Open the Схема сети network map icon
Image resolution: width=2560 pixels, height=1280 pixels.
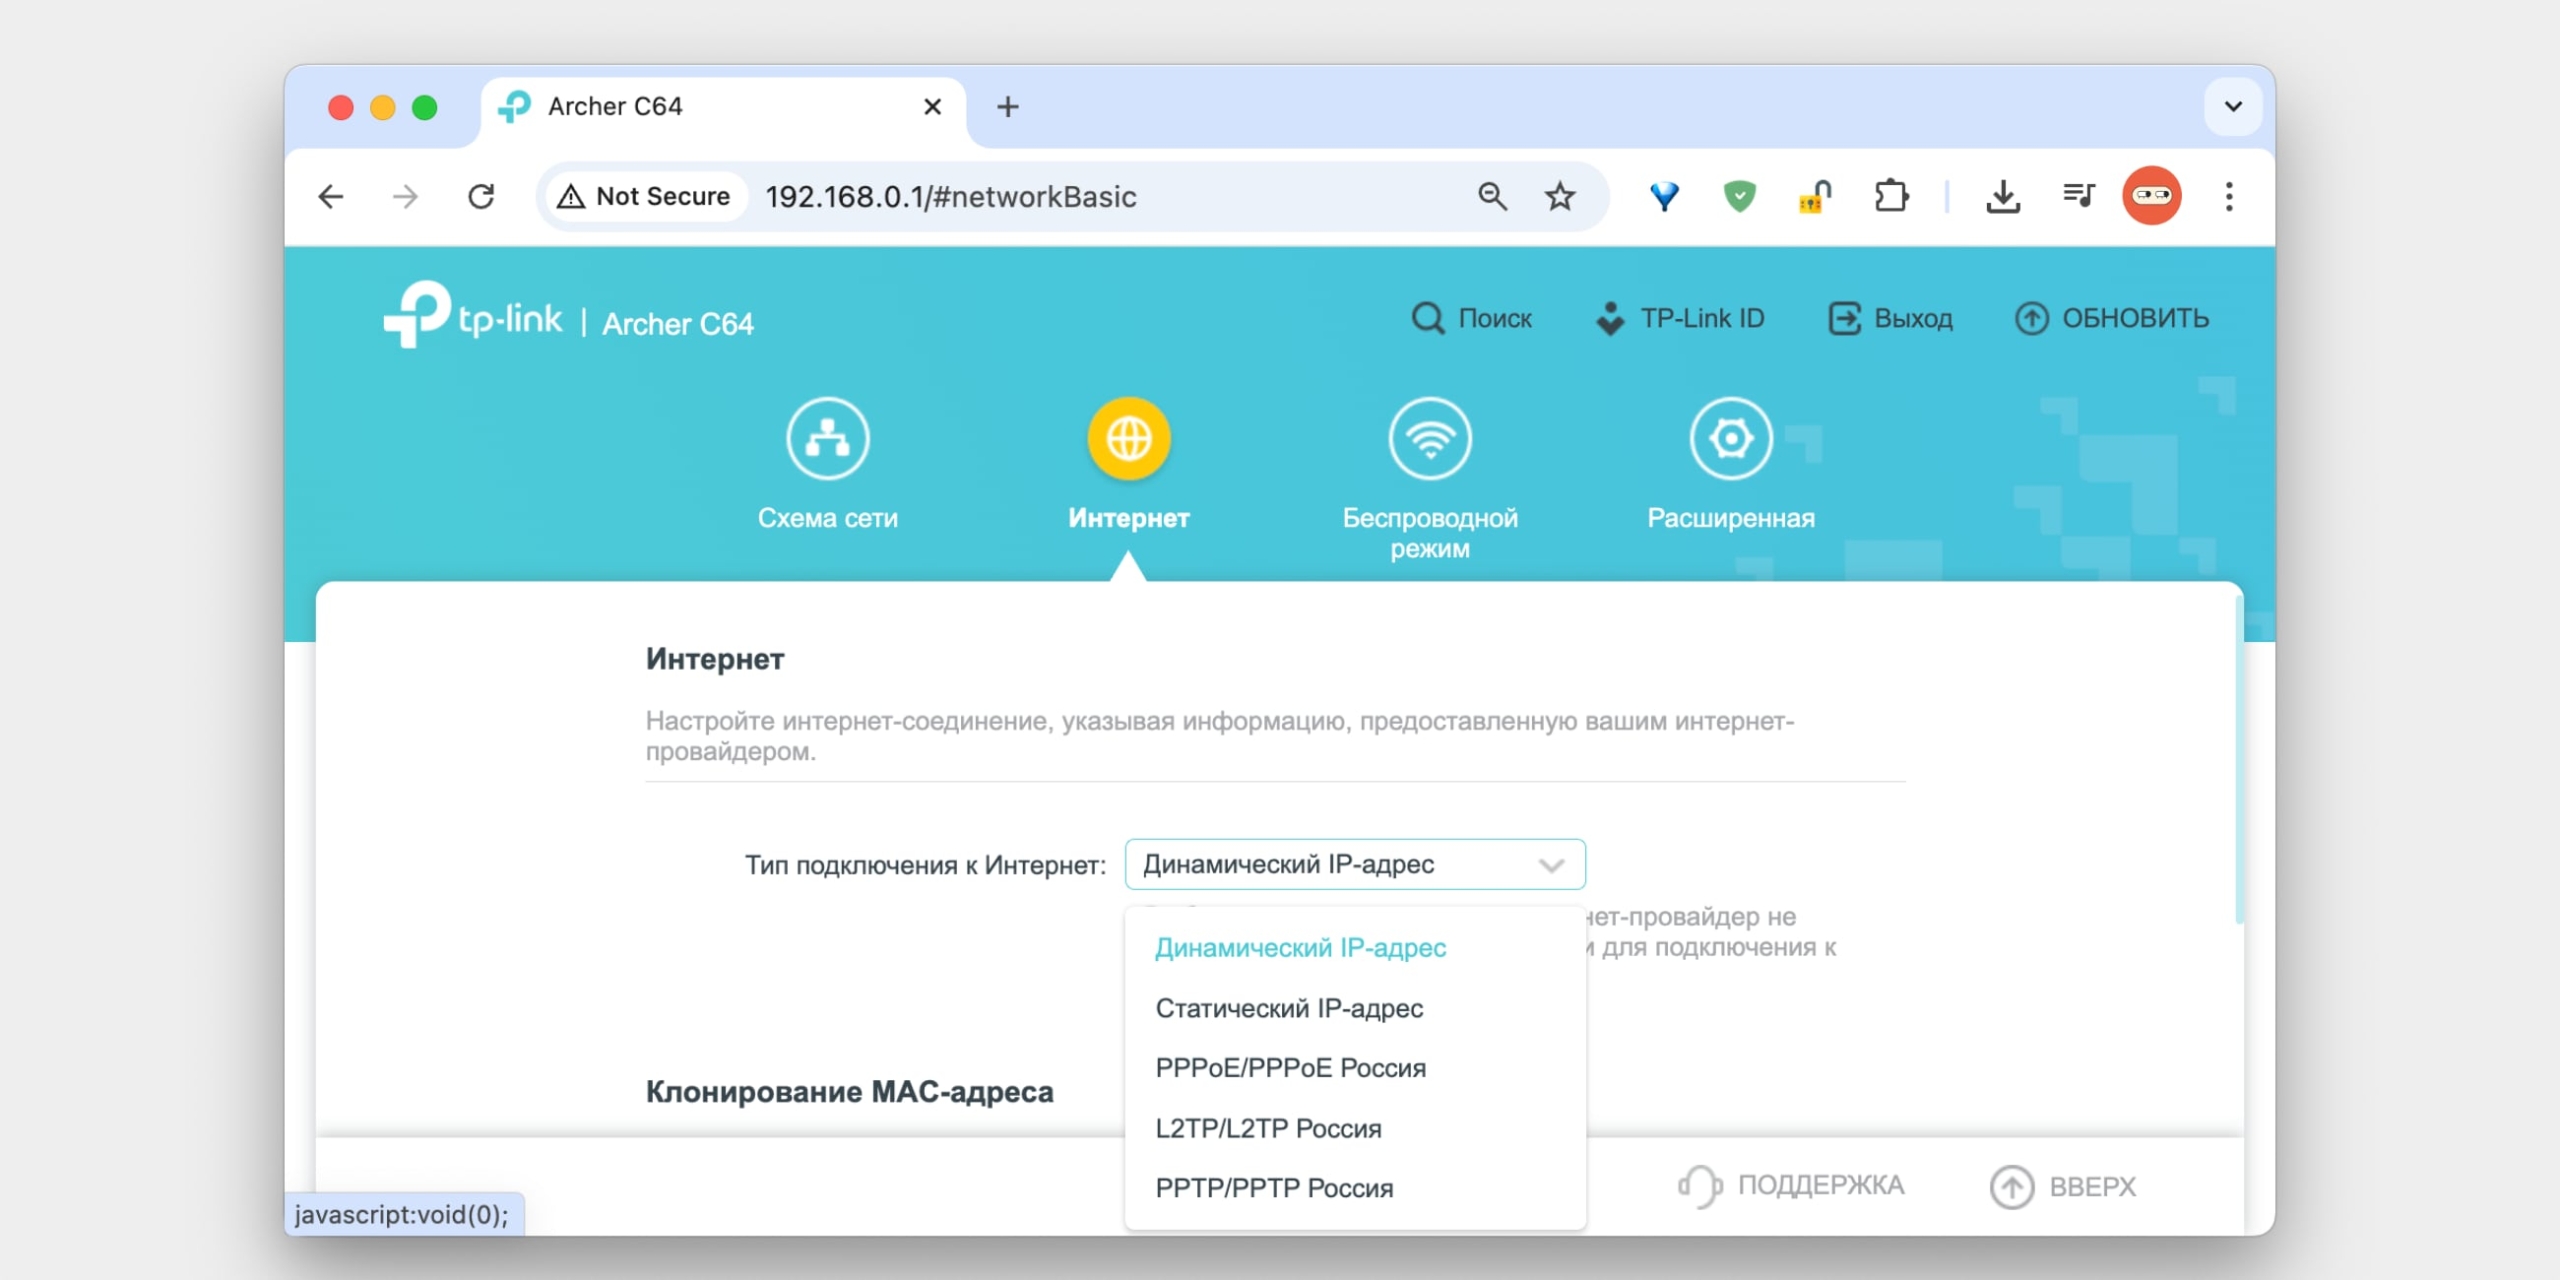(828, 437)
